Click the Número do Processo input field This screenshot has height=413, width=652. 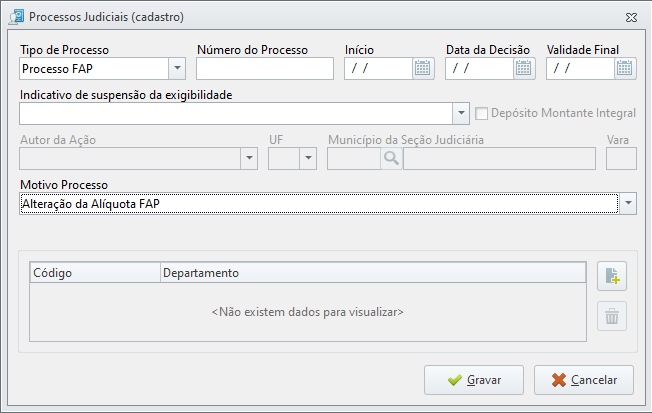pos(265,69)
